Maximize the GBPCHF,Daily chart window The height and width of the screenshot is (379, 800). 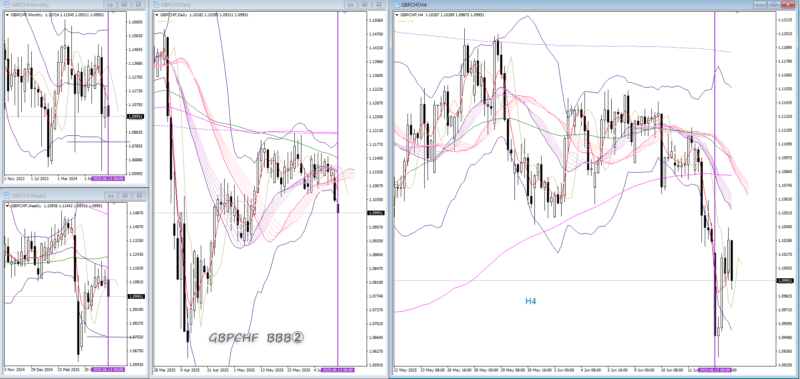[364, 5]
